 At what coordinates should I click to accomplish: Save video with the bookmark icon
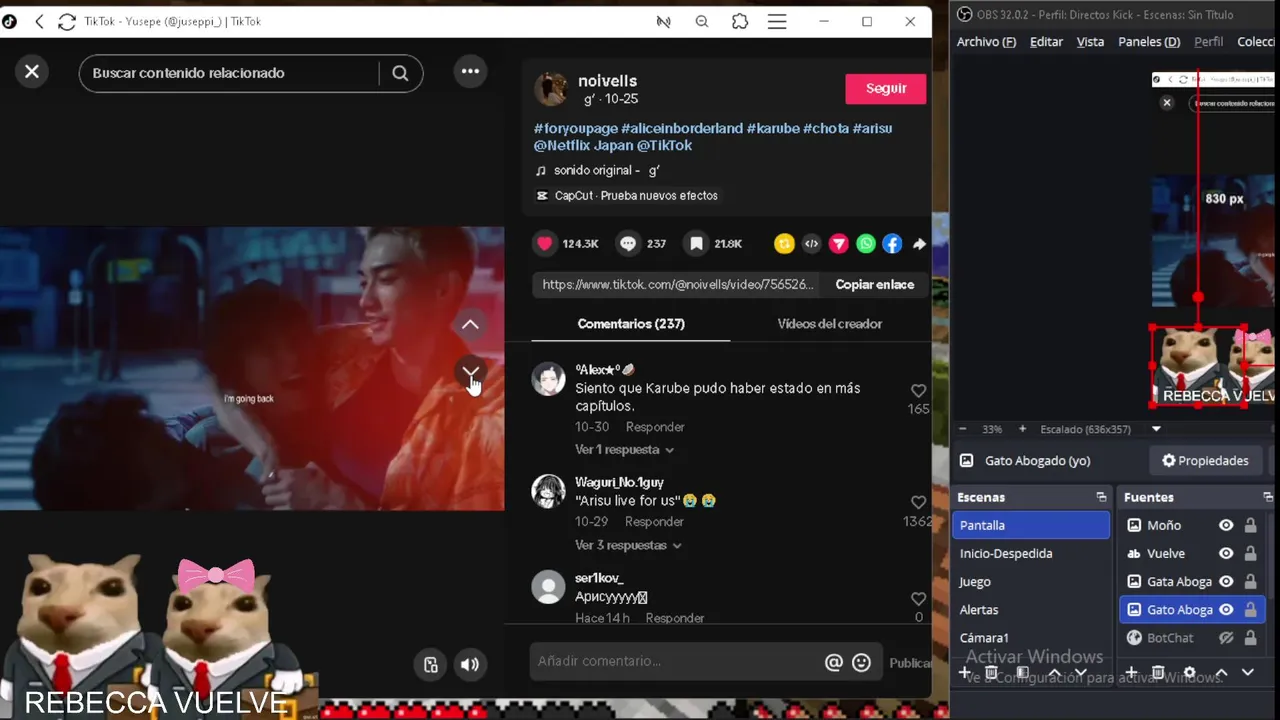(x=697, y=243)
